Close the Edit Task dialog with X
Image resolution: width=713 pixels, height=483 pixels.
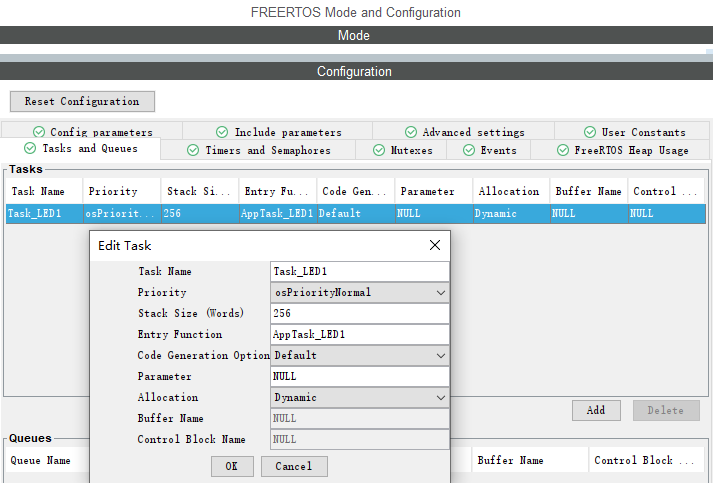coord(435,245)
